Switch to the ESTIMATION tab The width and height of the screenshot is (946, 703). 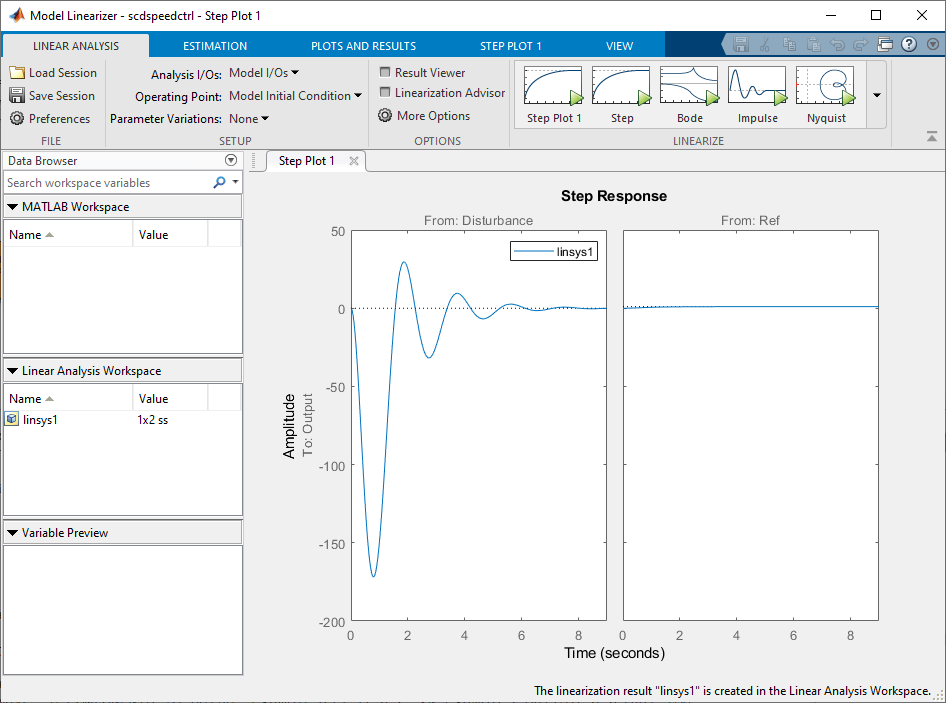tap(214, 45)
